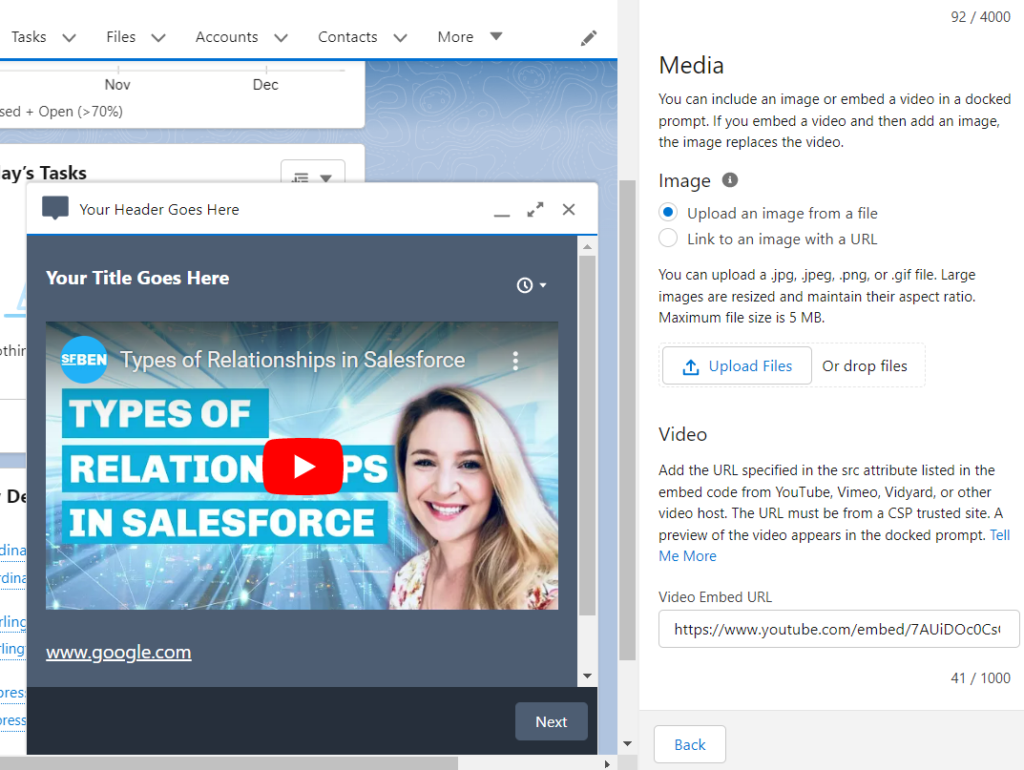Select Link to an image with a URL
The width and height of the screenshot is (1024, 770).
tap(668, 239)
